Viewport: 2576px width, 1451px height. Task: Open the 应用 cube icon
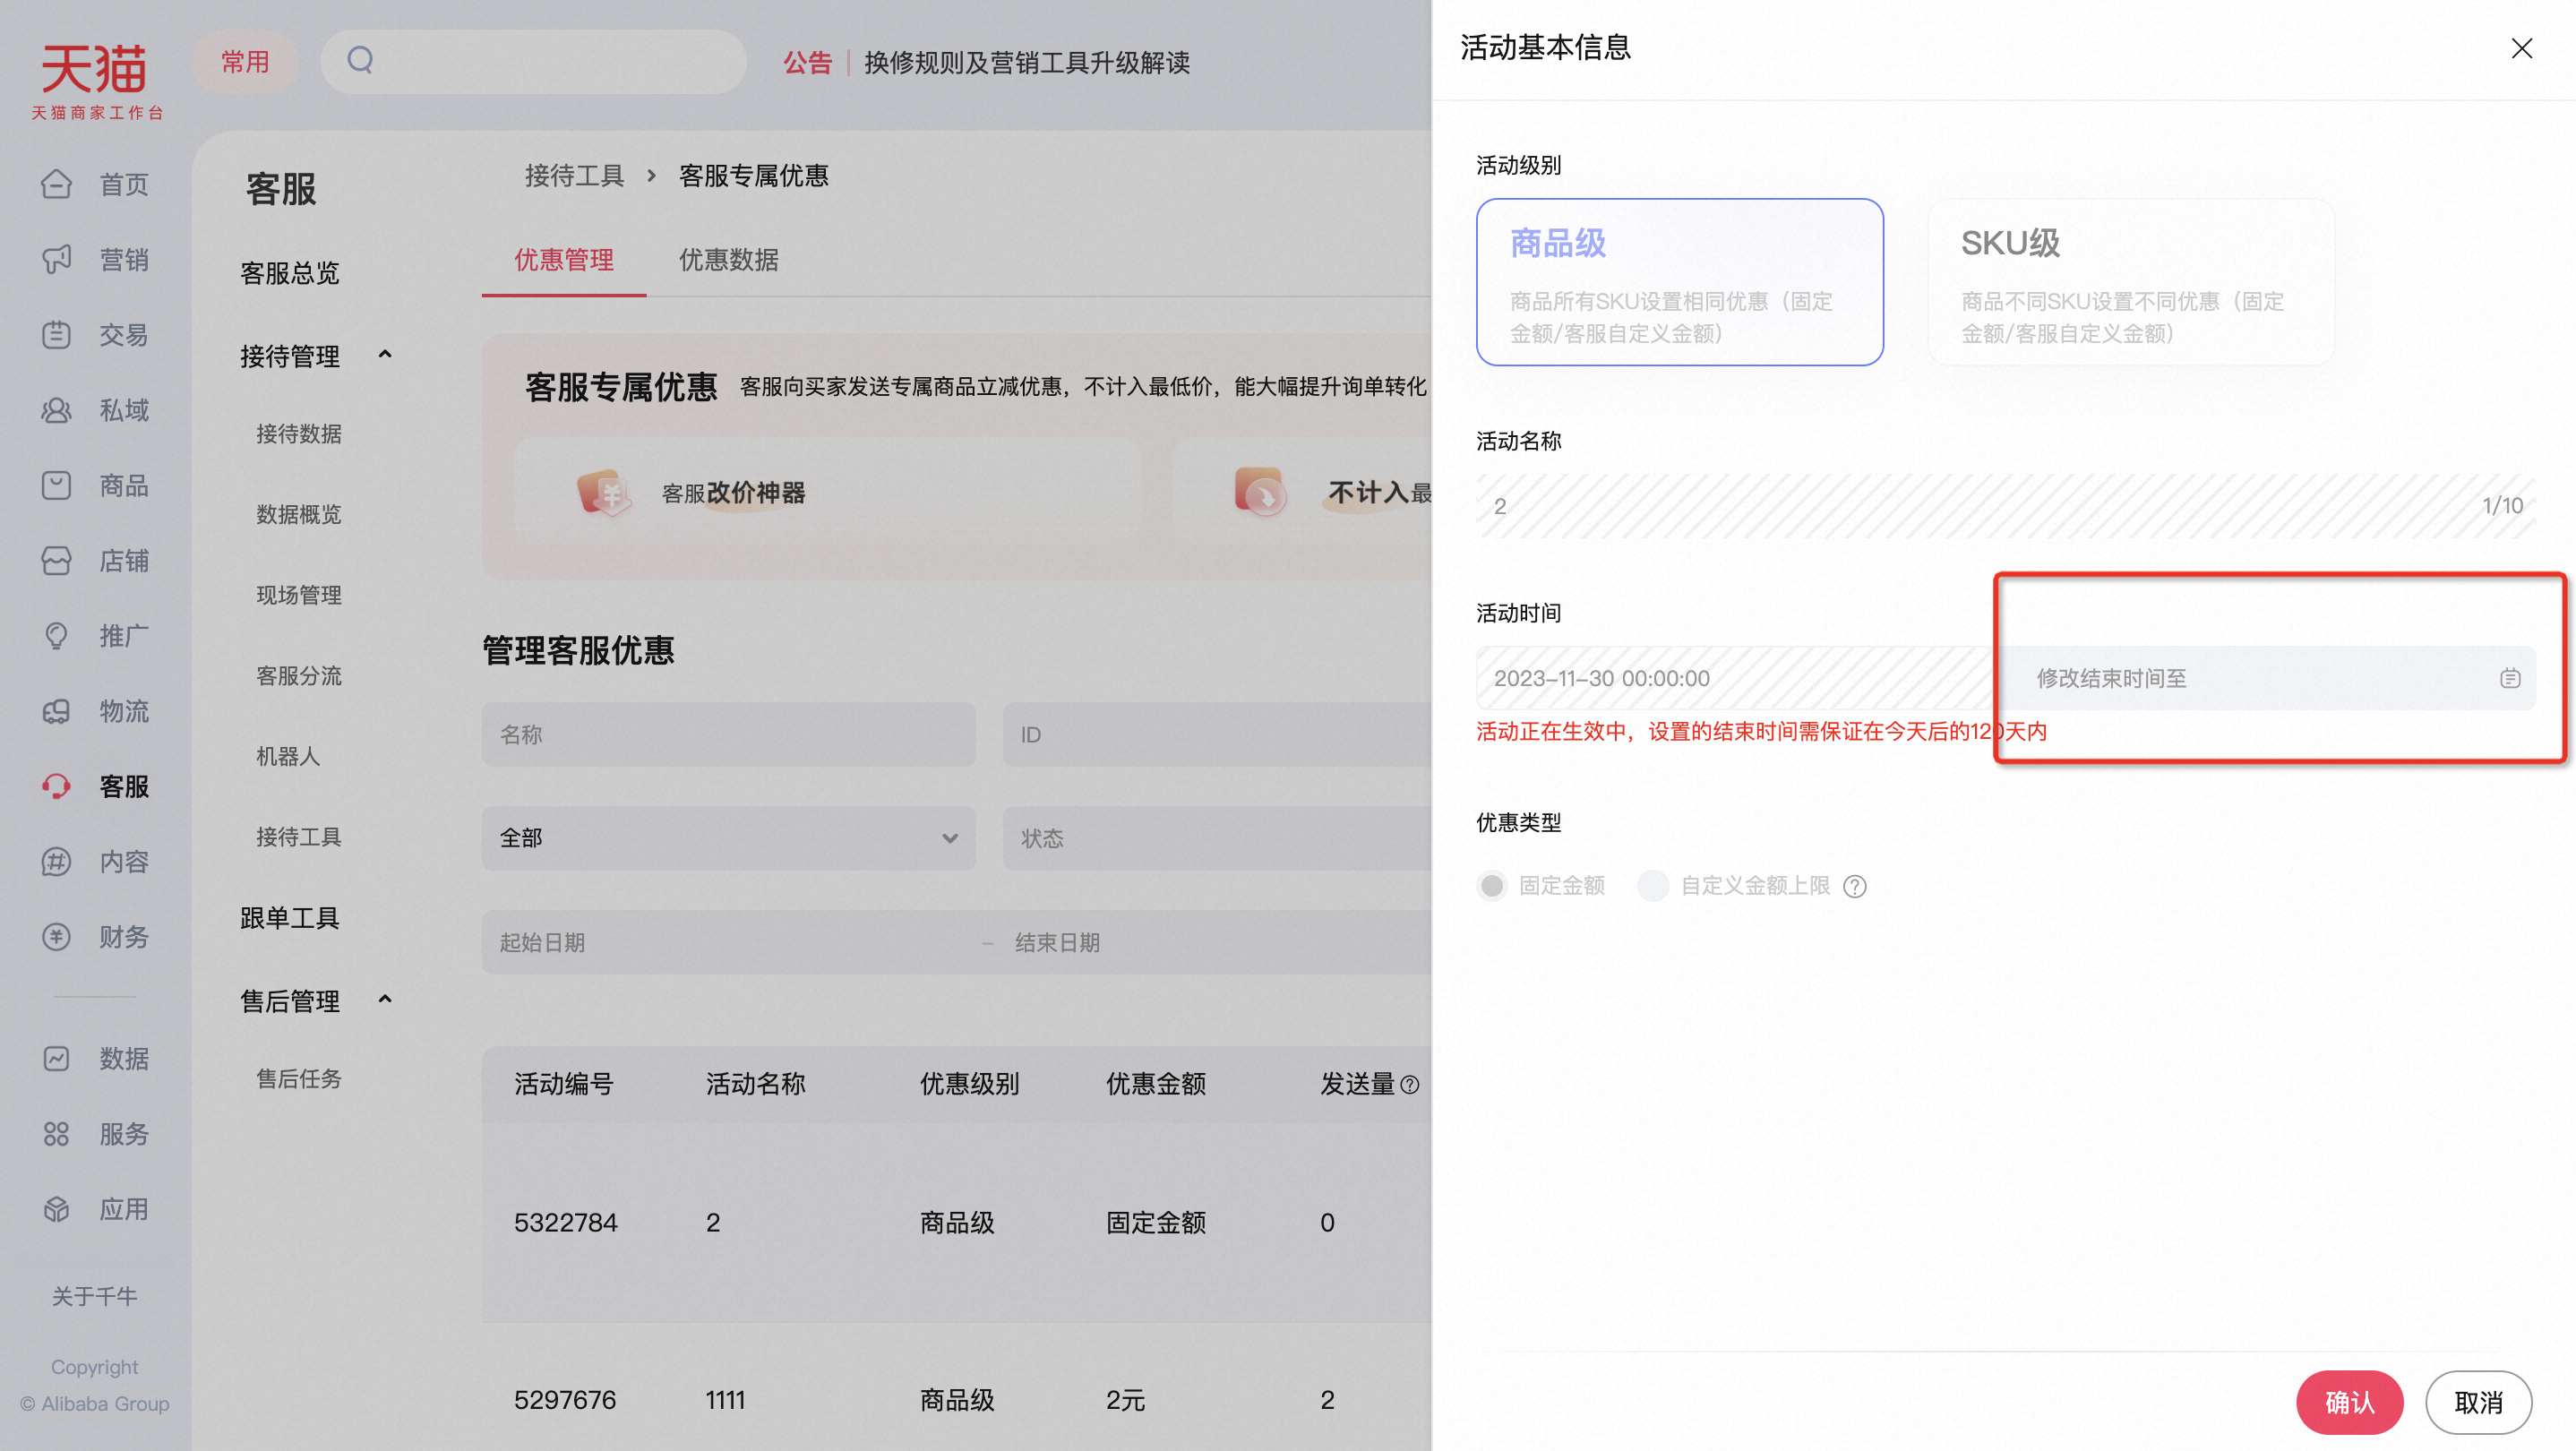coord(56,1209)
